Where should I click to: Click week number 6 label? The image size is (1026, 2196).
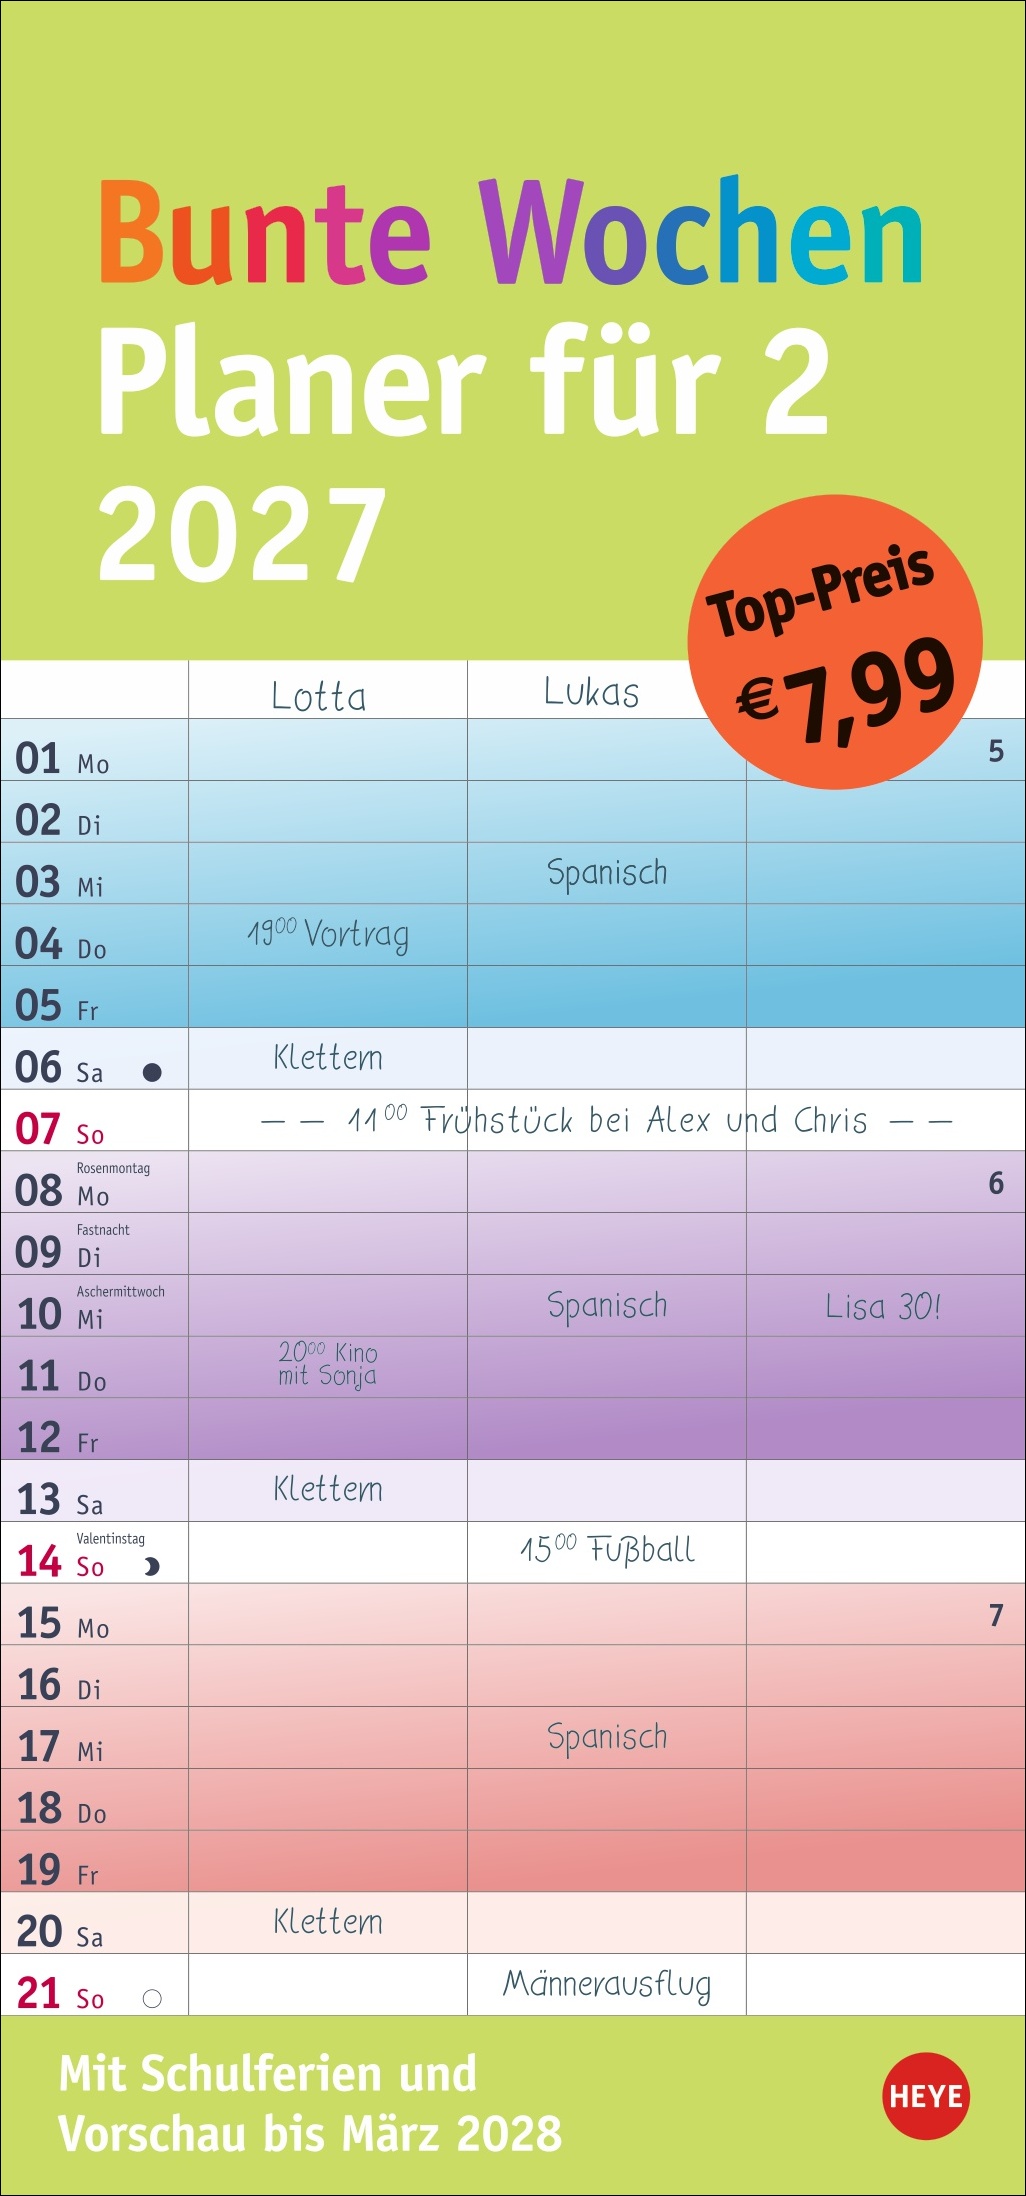(x=996, y=1183)
